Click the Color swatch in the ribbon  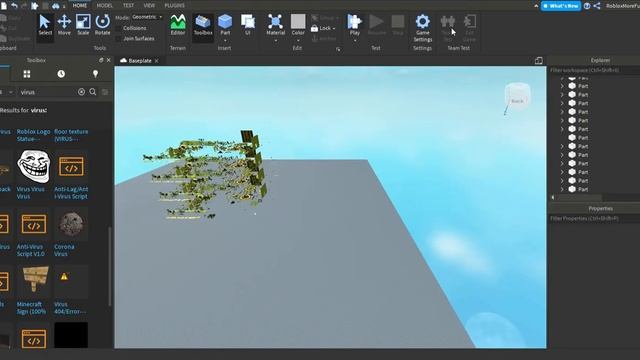pos(298,21)
